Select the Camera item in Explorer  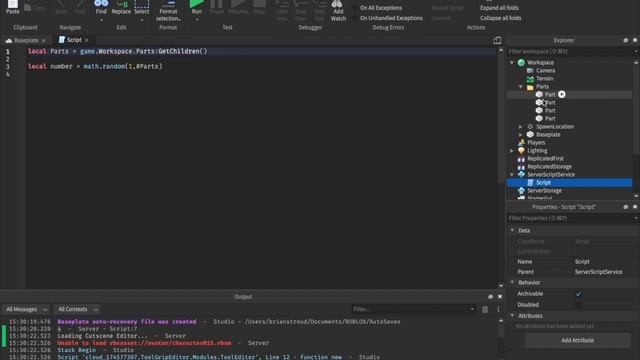545,71
